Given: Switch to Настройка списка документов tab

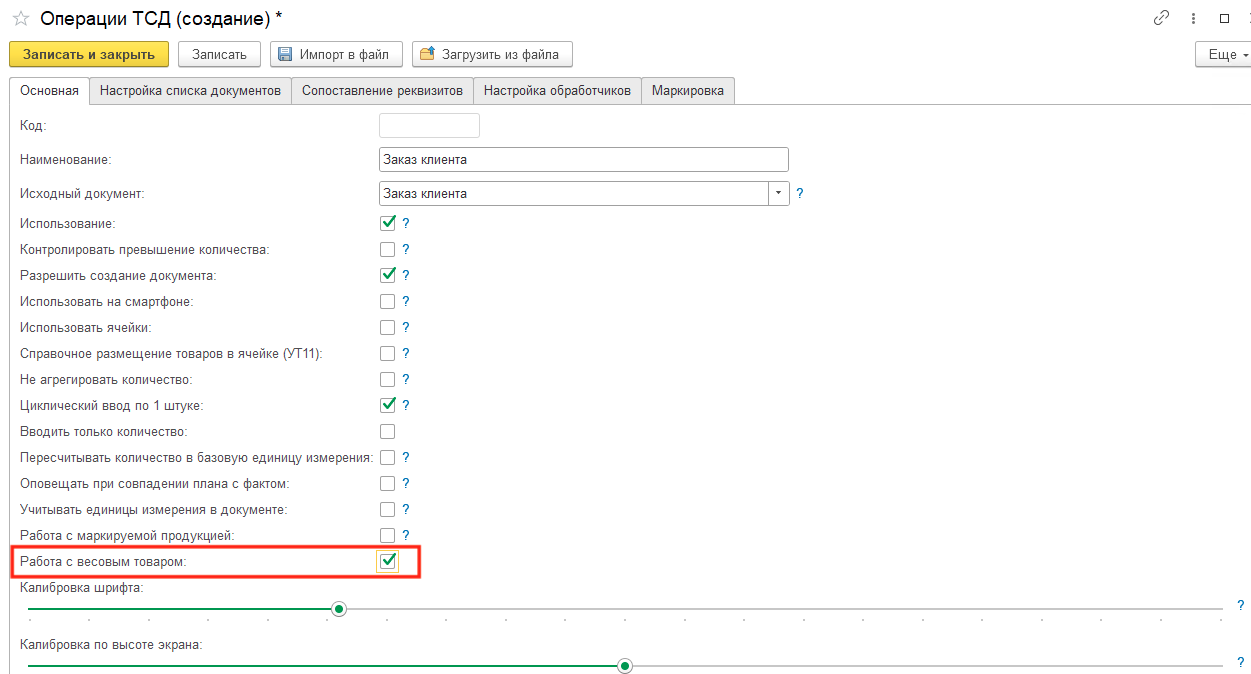Looking at the screenshot, I should (190, 91).
